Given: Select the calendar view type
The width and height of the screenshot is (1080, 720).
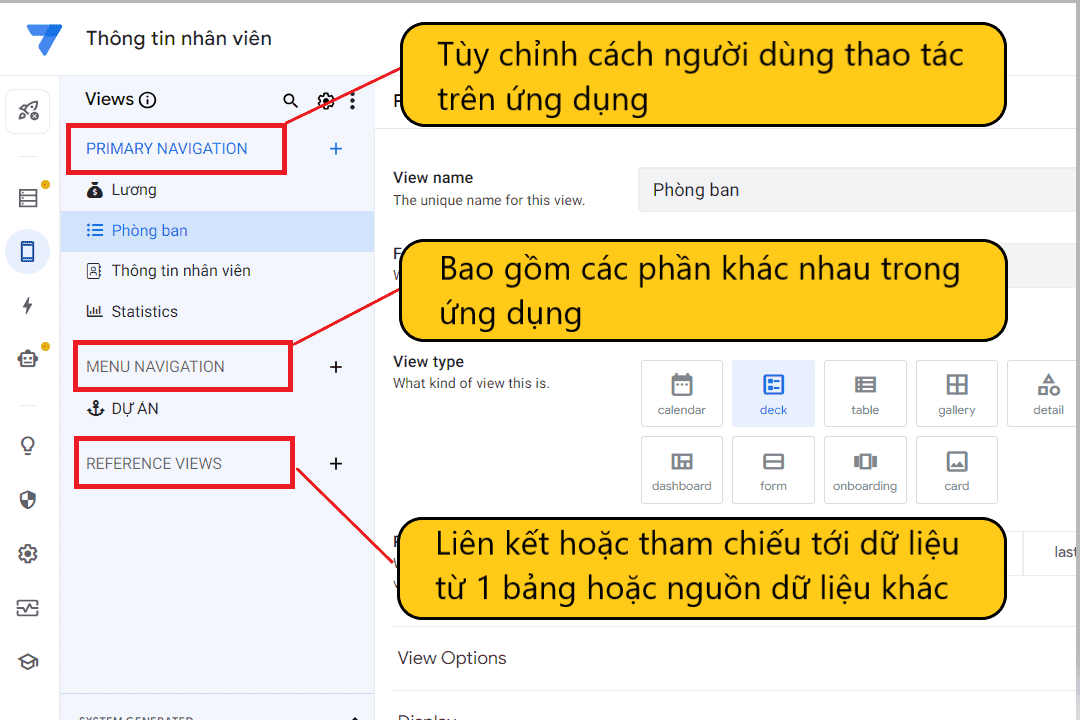Looking at the screenshot, I should pos(681,392).
